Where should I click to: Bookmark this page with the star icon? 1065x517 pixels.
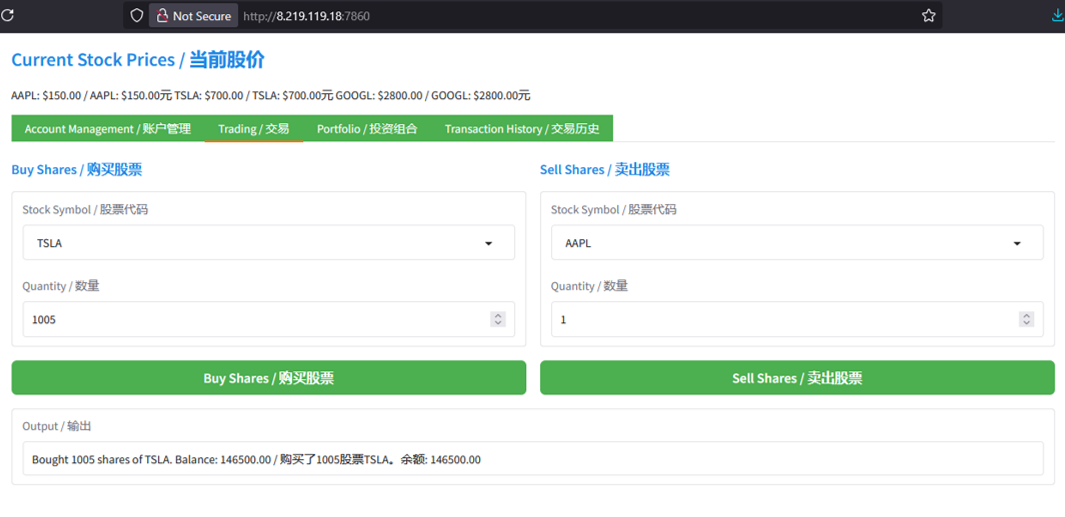point(928,15)
